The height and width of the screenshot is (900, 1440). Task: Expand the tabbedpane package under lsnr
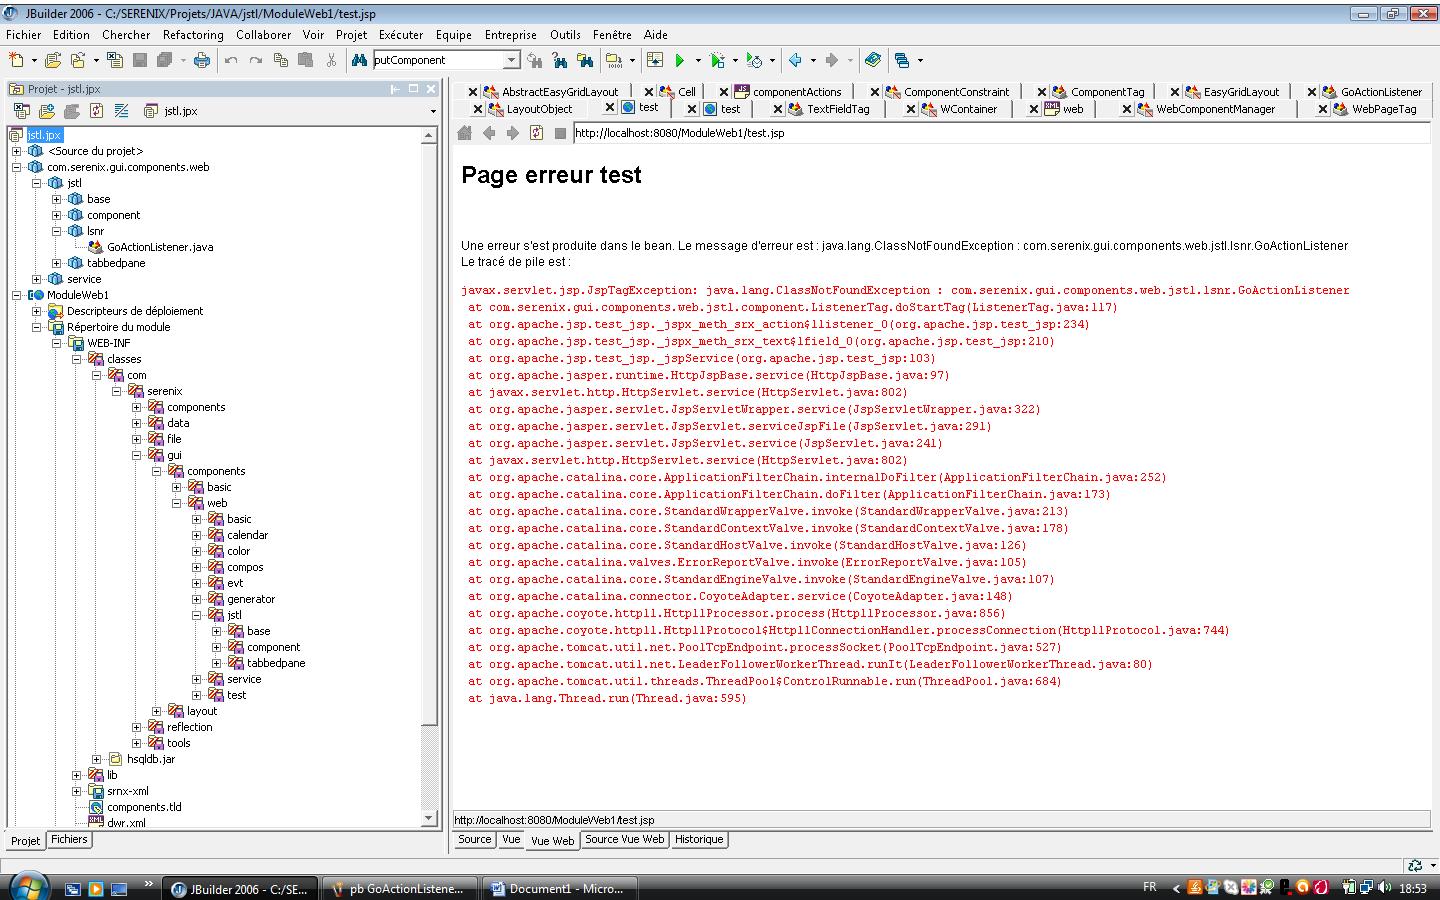coord(56,263)
